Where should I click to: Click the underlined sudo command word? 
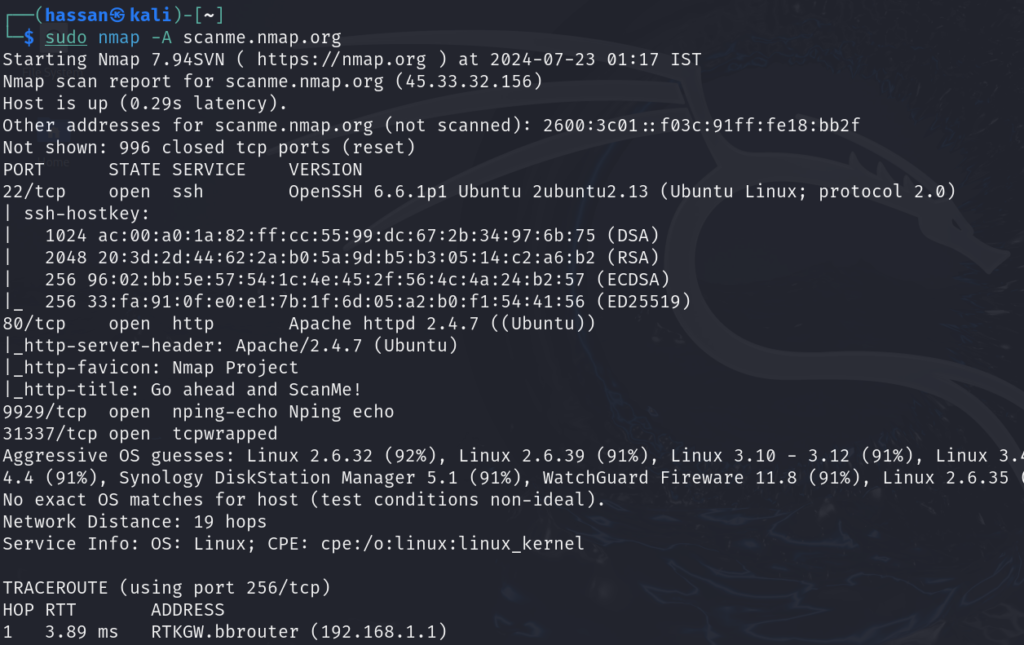point(65,37)
